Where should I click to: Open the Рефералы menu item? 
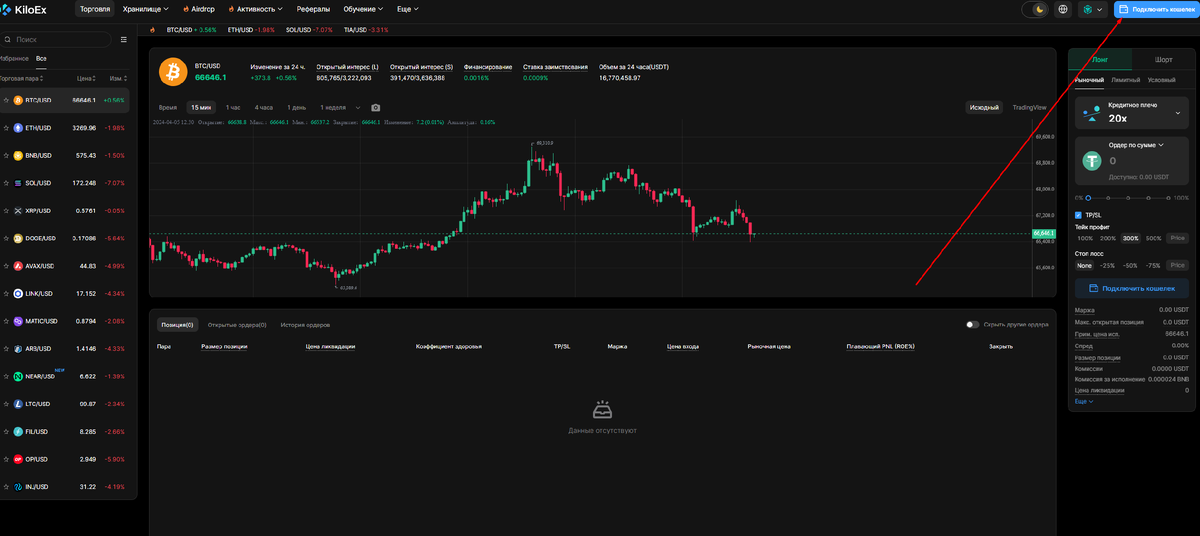point(313,9)
